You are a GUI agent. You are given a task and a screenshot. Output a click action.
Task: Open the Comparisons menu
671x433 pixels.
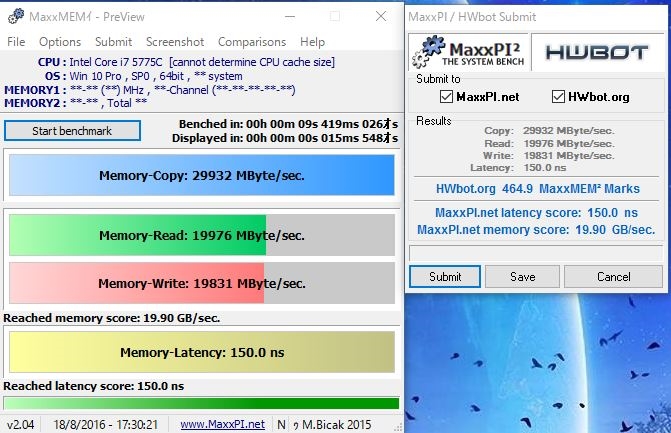[x=252, y=42]
